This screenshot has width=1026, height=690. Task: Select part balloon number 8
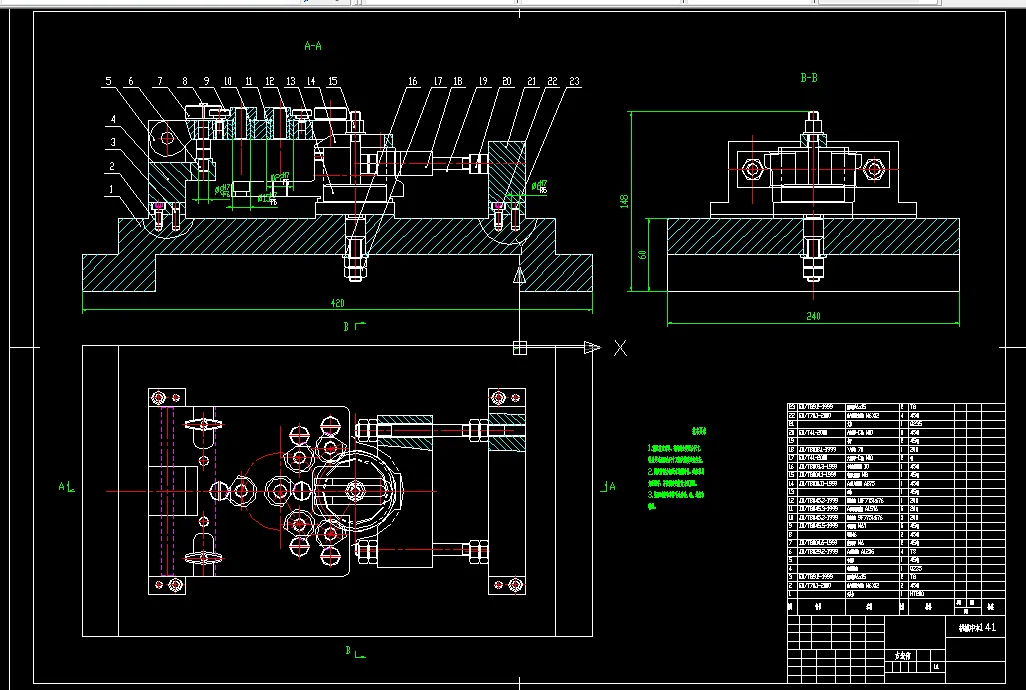[x=185, y=81]
